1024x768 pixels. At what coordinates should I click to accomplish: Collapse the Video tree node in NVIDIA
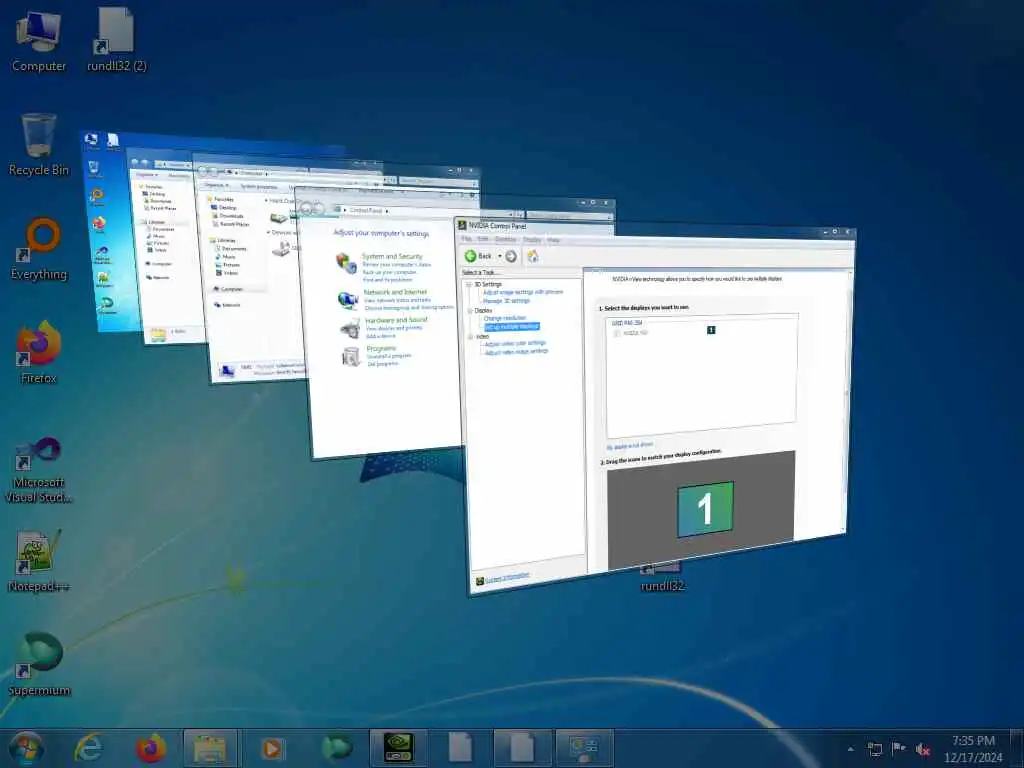point(471,337)
